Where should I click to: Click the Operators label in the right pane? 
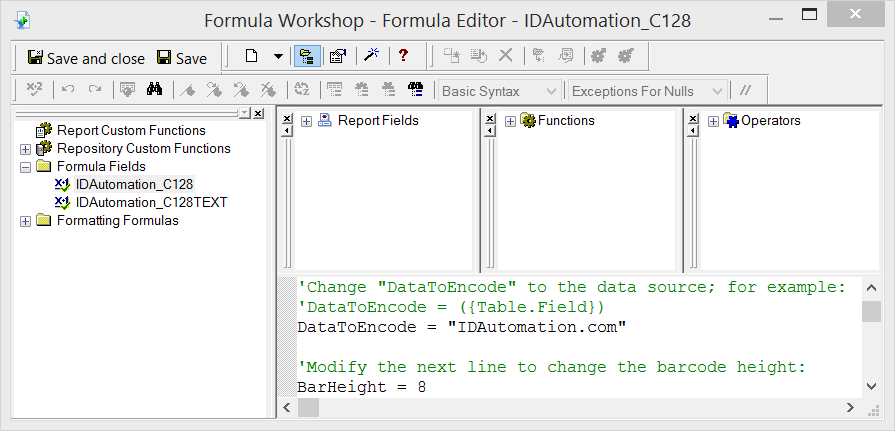(x=771, y=120)
